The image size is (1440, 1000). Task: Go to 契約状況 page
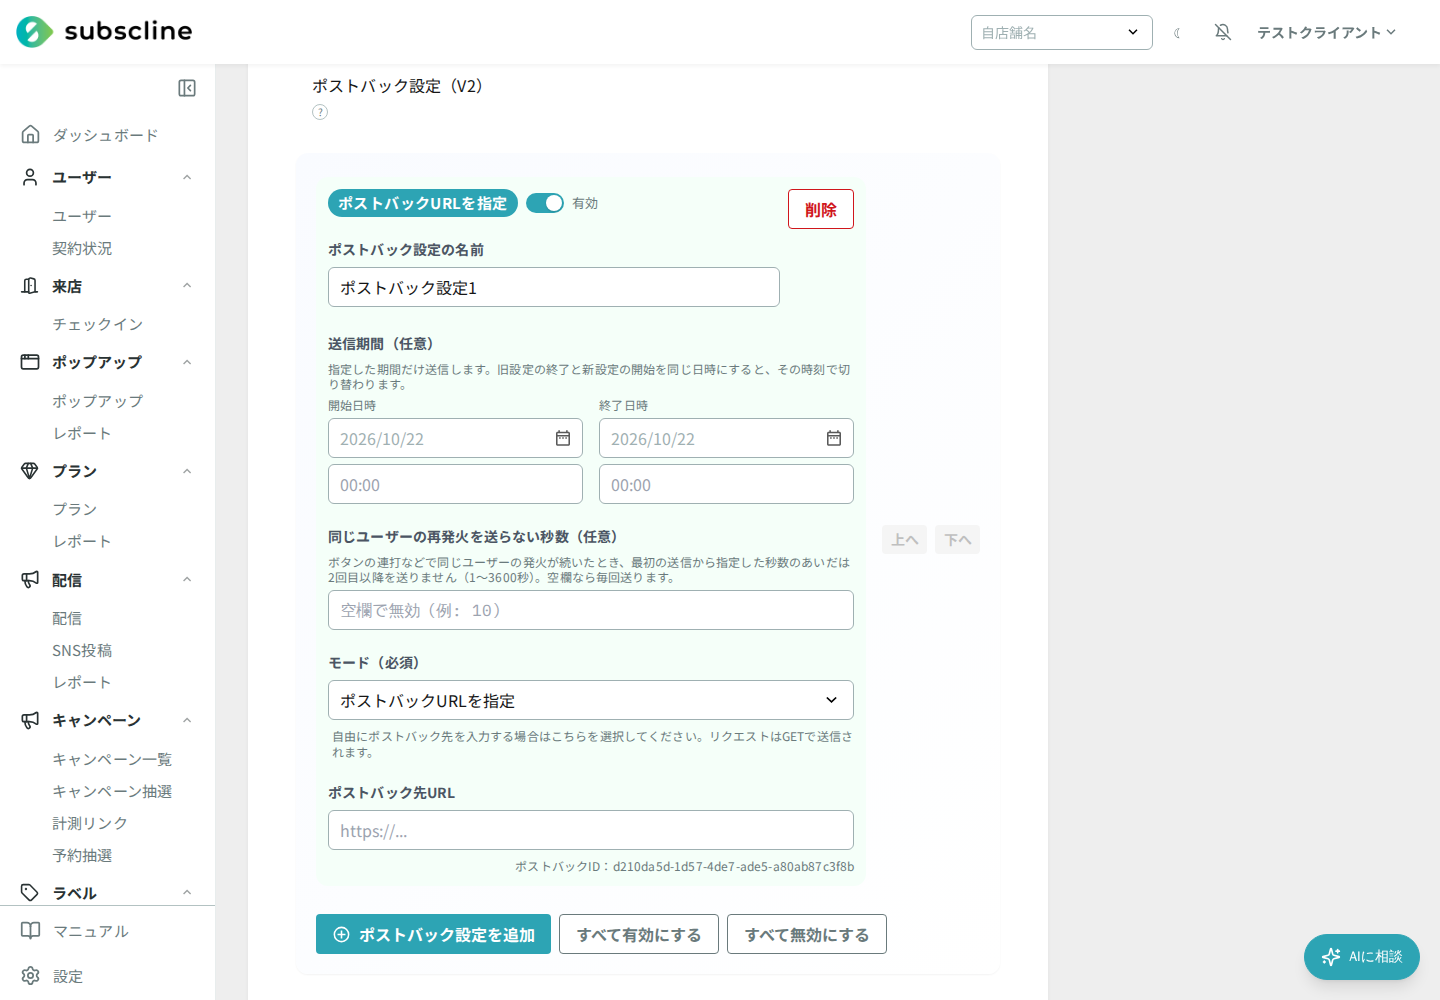pos(82,248)
